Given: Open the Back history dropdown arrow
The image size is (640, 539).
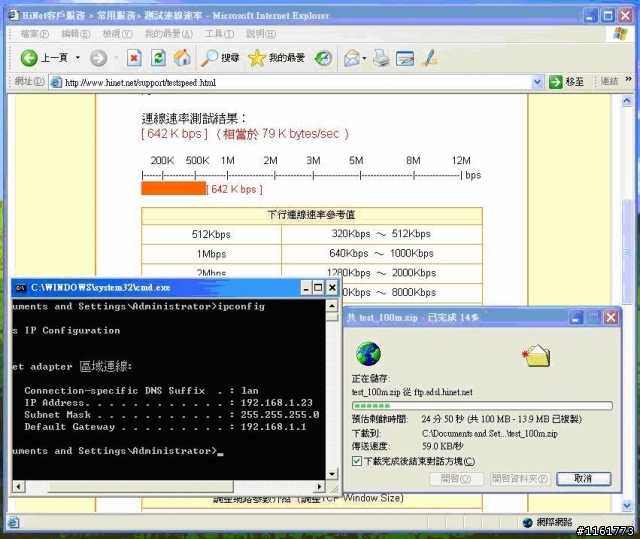Looking at the screenshot, I should point(78,58).
